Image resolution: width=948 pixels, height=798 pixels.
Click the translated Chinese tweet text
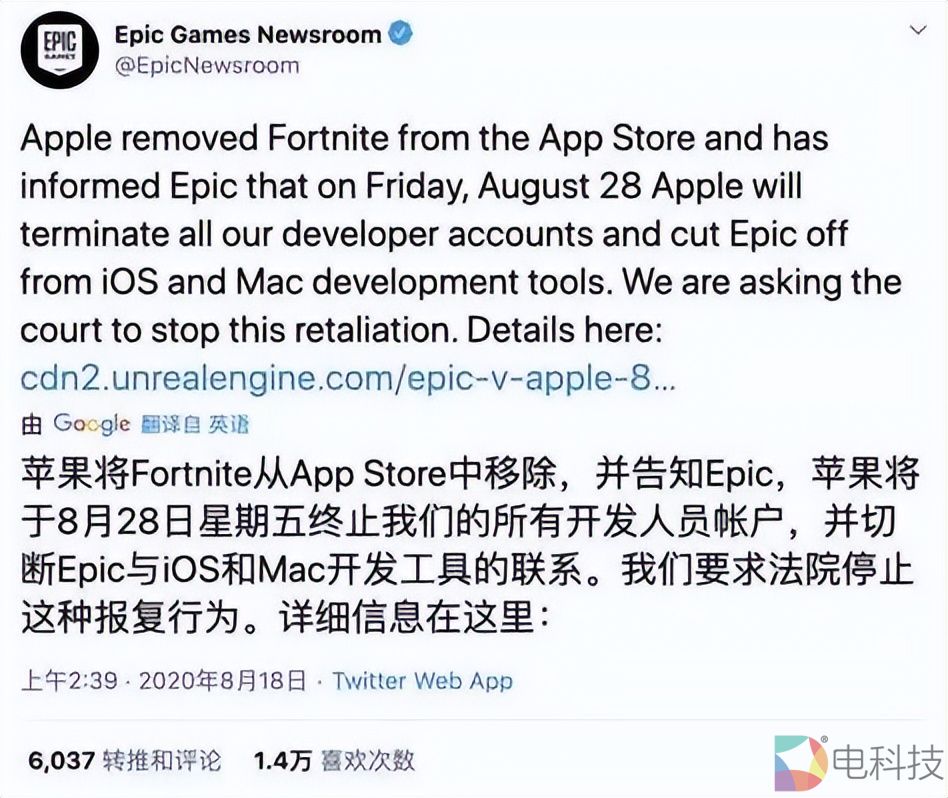point(469,546)
